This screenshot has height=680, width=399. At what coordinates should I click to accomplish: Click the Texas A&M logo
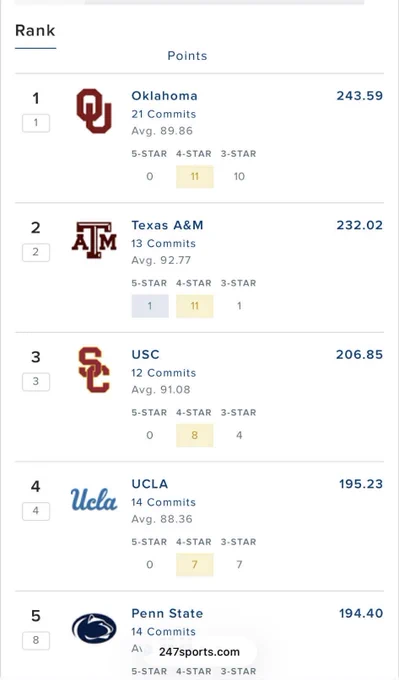(x=94, y=240)
